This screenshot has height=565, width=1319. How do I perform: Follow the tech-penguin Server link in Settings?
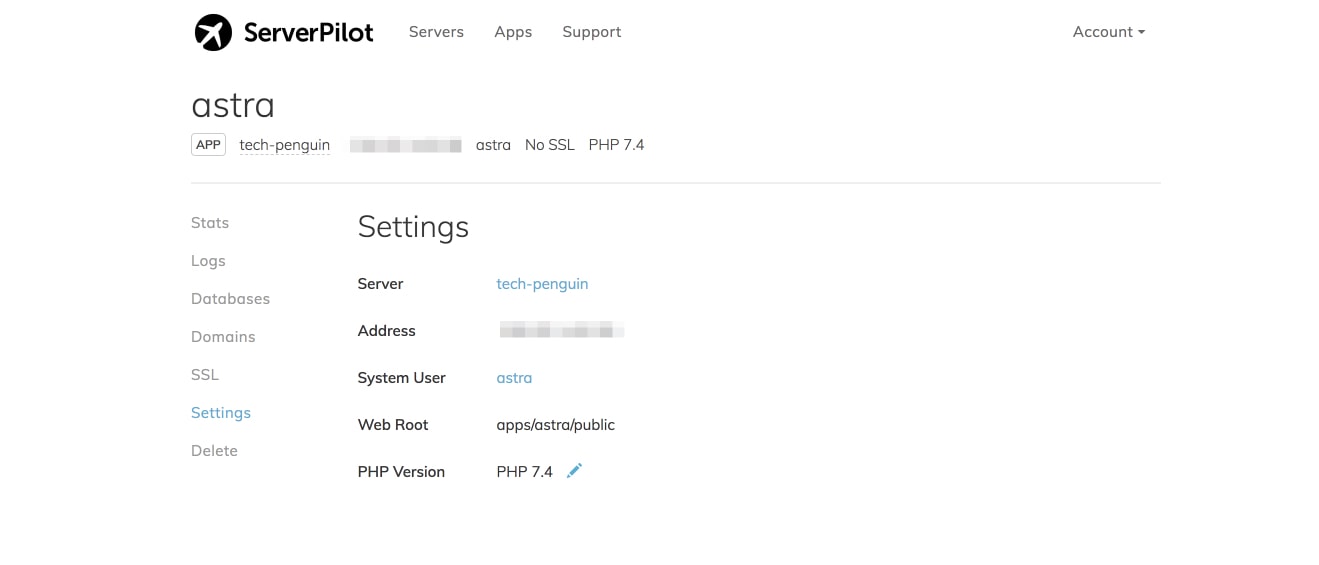tap(542, 284)
